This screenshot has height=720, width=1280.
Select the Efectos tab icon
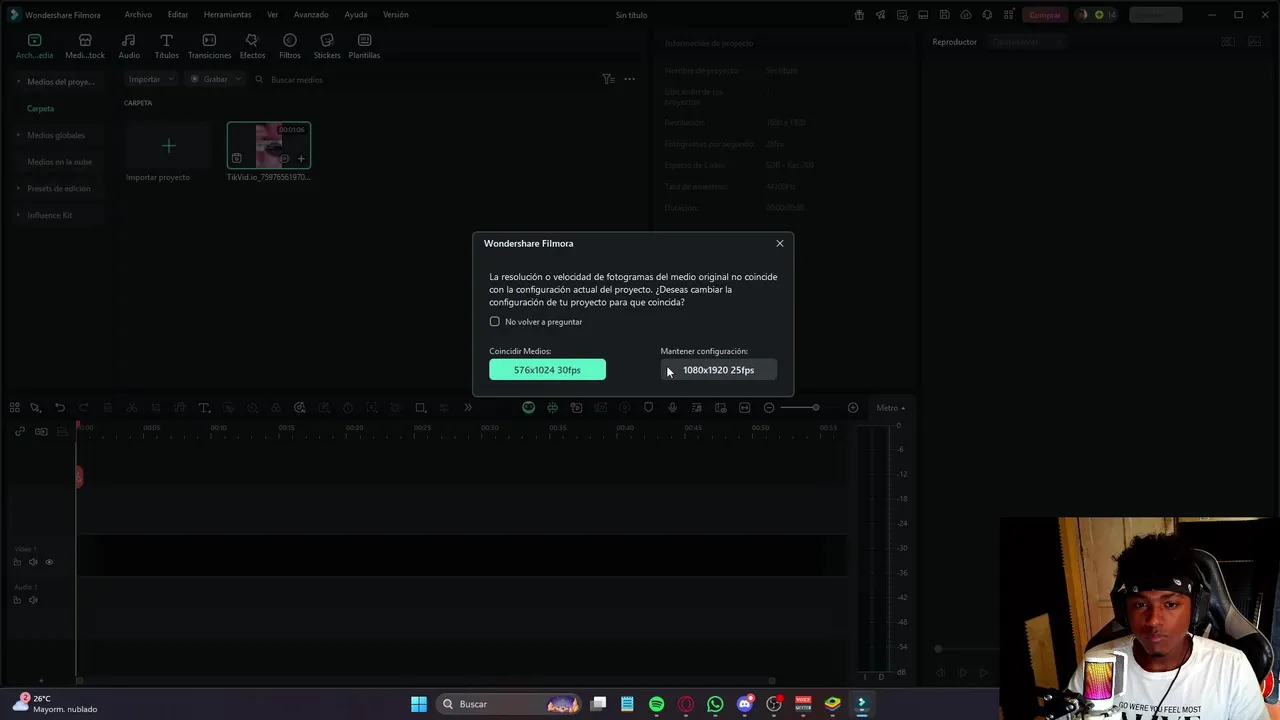pyautogui.click(x=252, y=46)
